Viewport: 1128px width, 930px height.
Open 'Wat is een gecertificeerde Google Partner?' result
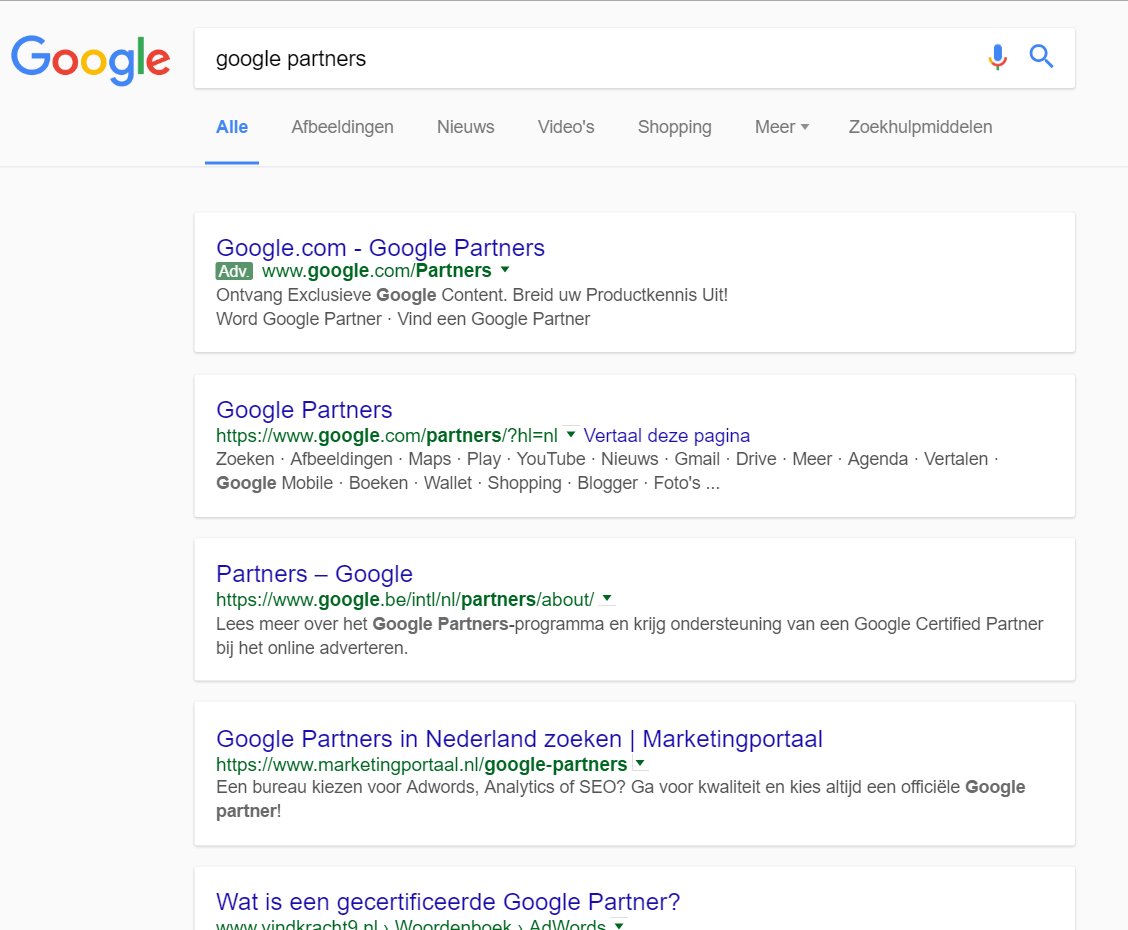pos(448,902)
